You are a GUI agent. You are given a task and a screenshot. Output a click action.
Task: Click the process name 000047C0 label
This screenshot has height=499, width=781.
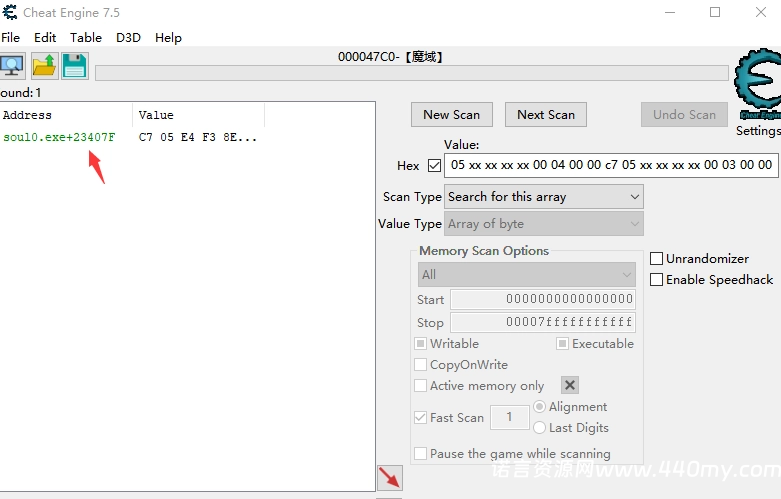click(x=390, y=57)
